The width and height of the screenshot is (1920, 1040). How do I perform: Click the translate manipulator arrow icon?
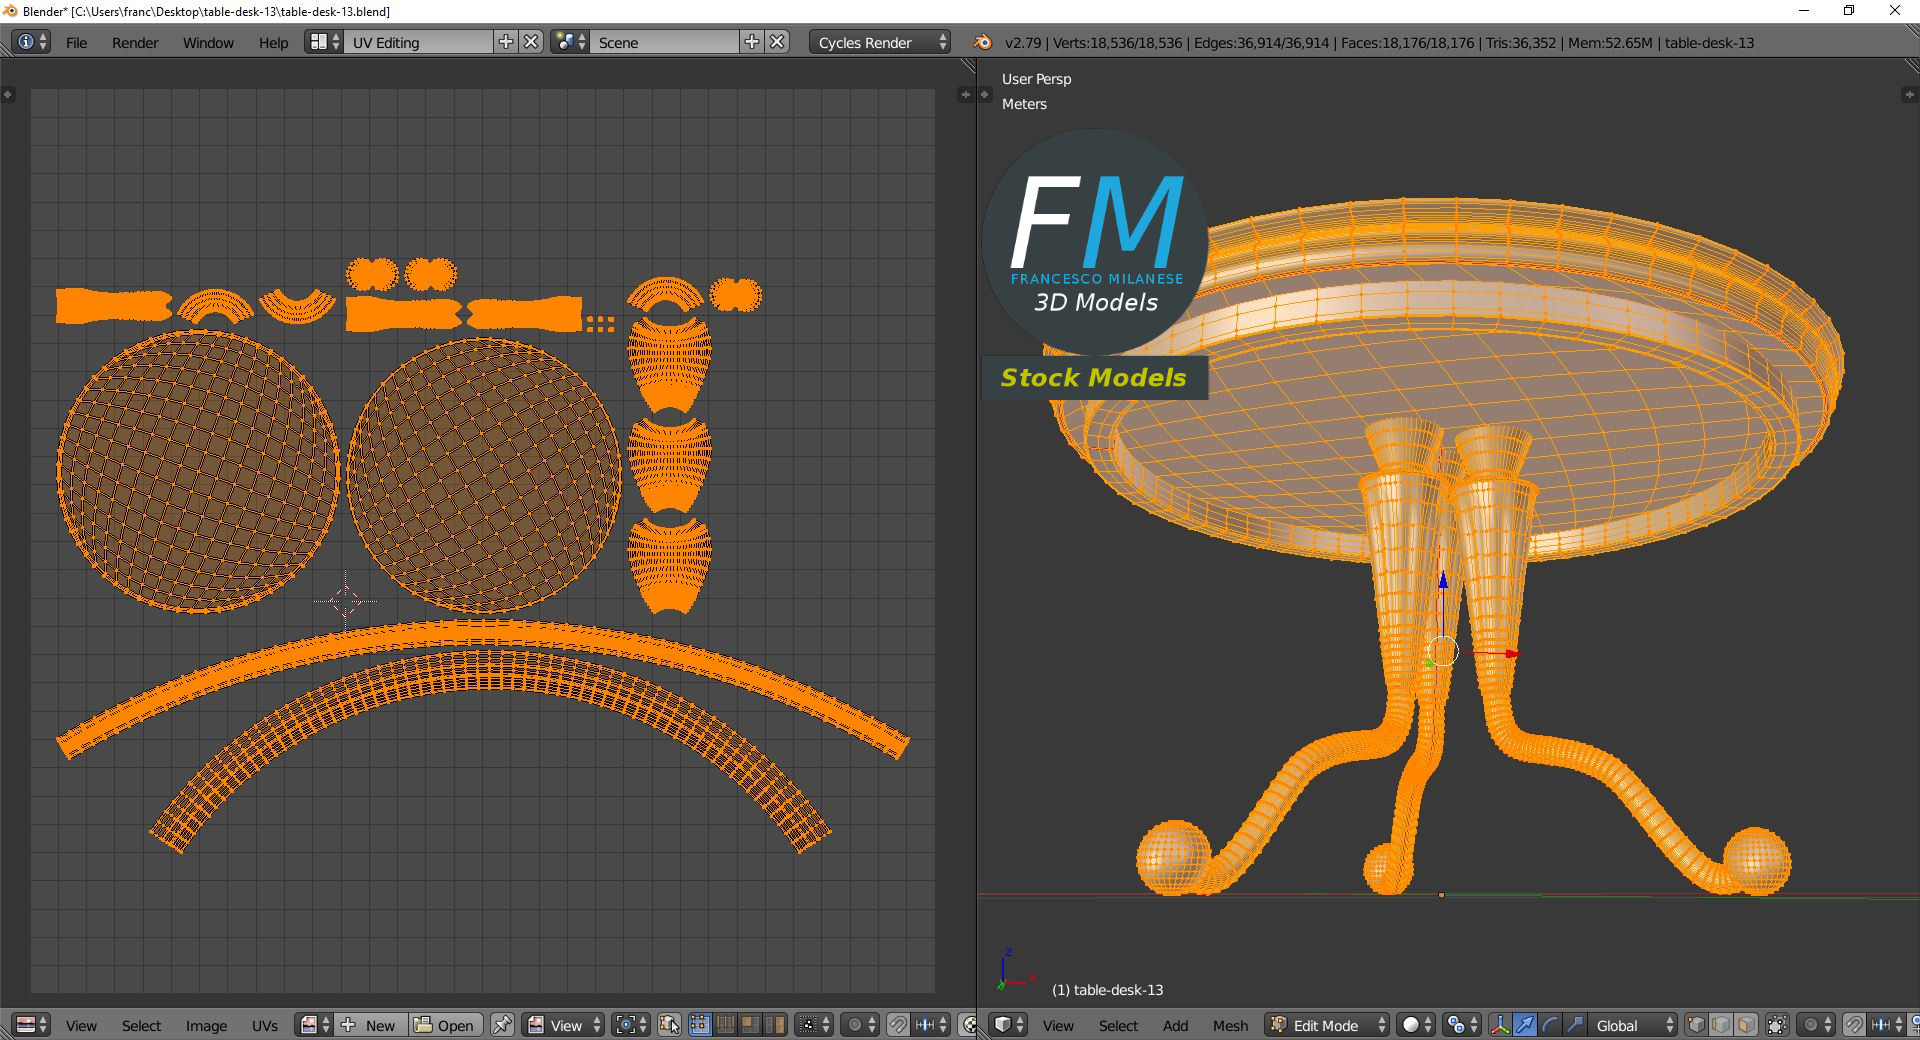click(1524, 1025)
